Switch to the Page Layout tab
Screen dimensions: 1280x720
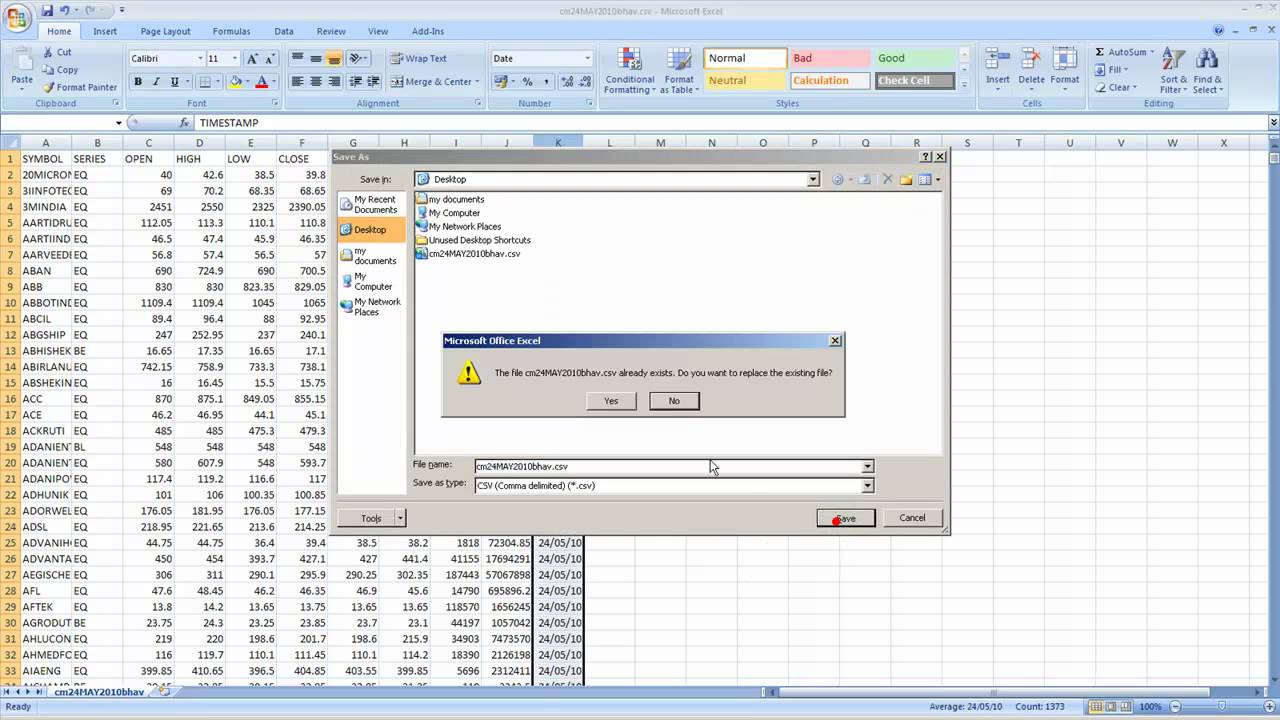pyautogui.click(x=165, y=32)
